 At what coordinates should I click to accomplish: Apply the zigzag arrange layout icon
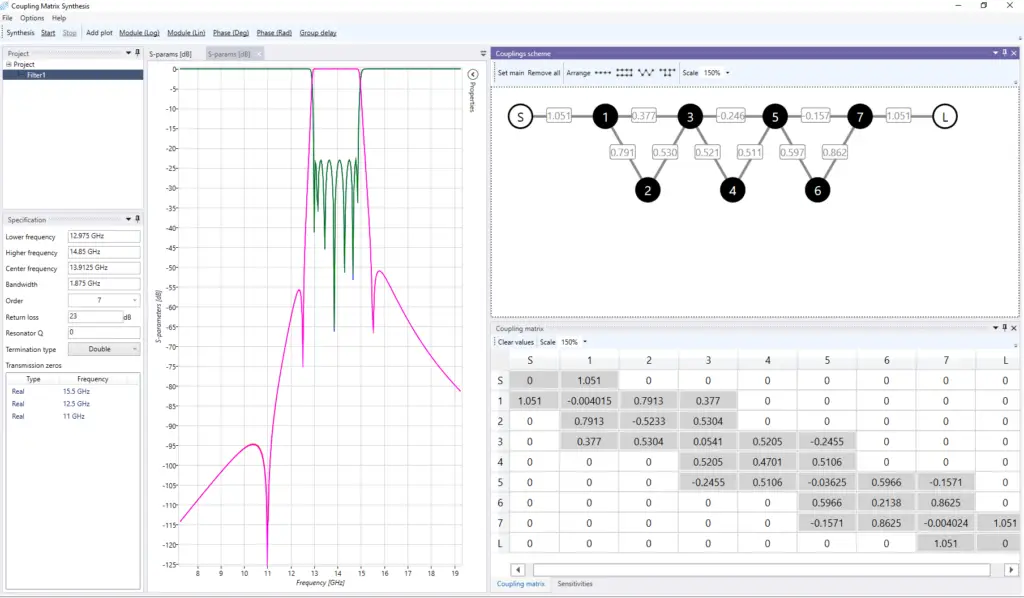click(647, 73)
